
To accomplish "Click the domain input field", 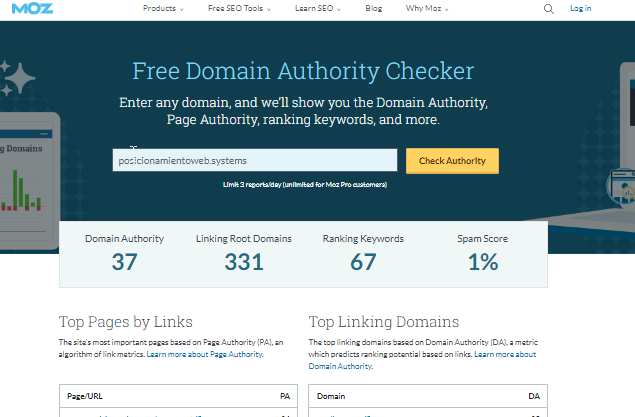I will pyautogui.click(x=255, y=160).
